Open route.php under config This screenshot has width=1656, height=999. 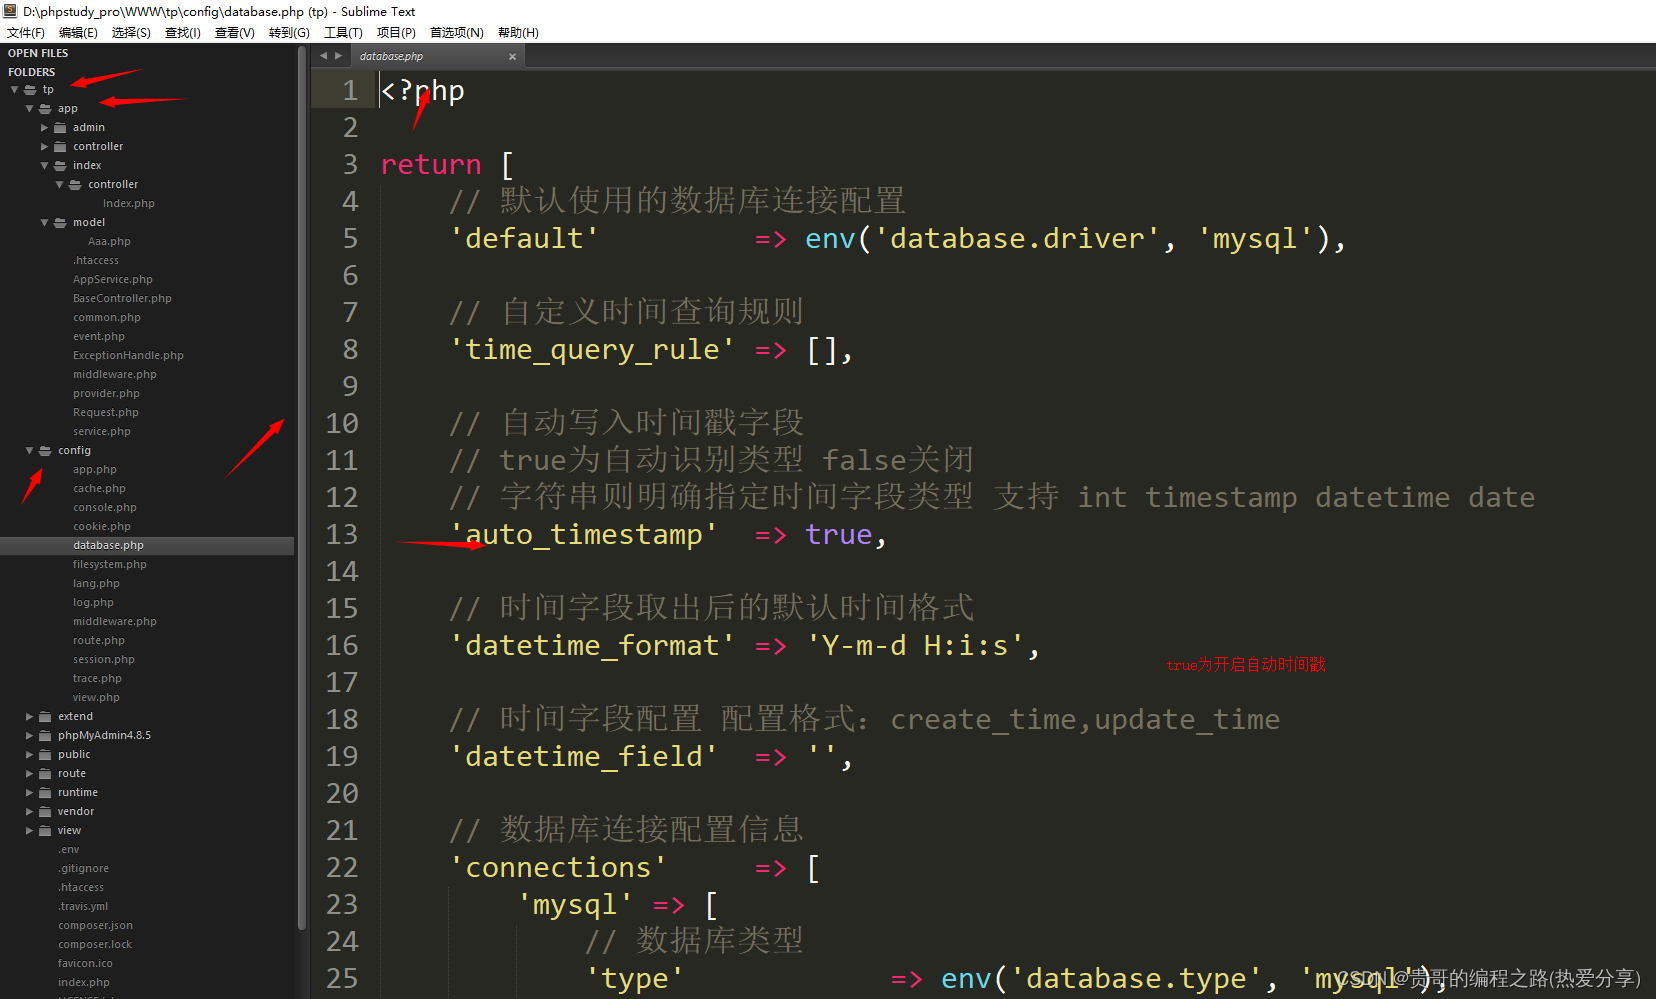(x=99, y=641)
